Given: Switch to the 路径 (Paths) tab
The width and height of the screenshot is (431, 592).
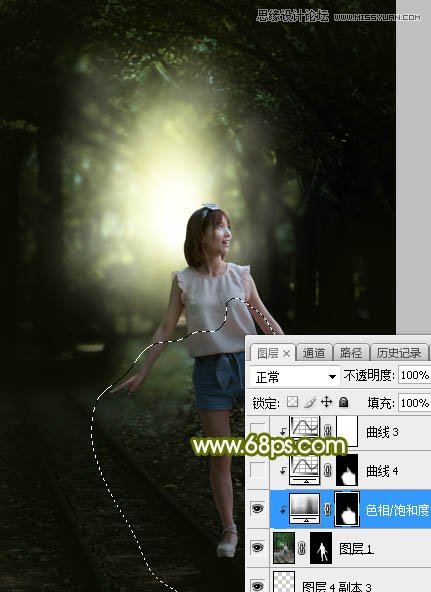Looking at the screenshot, I should tap(351, 353).
